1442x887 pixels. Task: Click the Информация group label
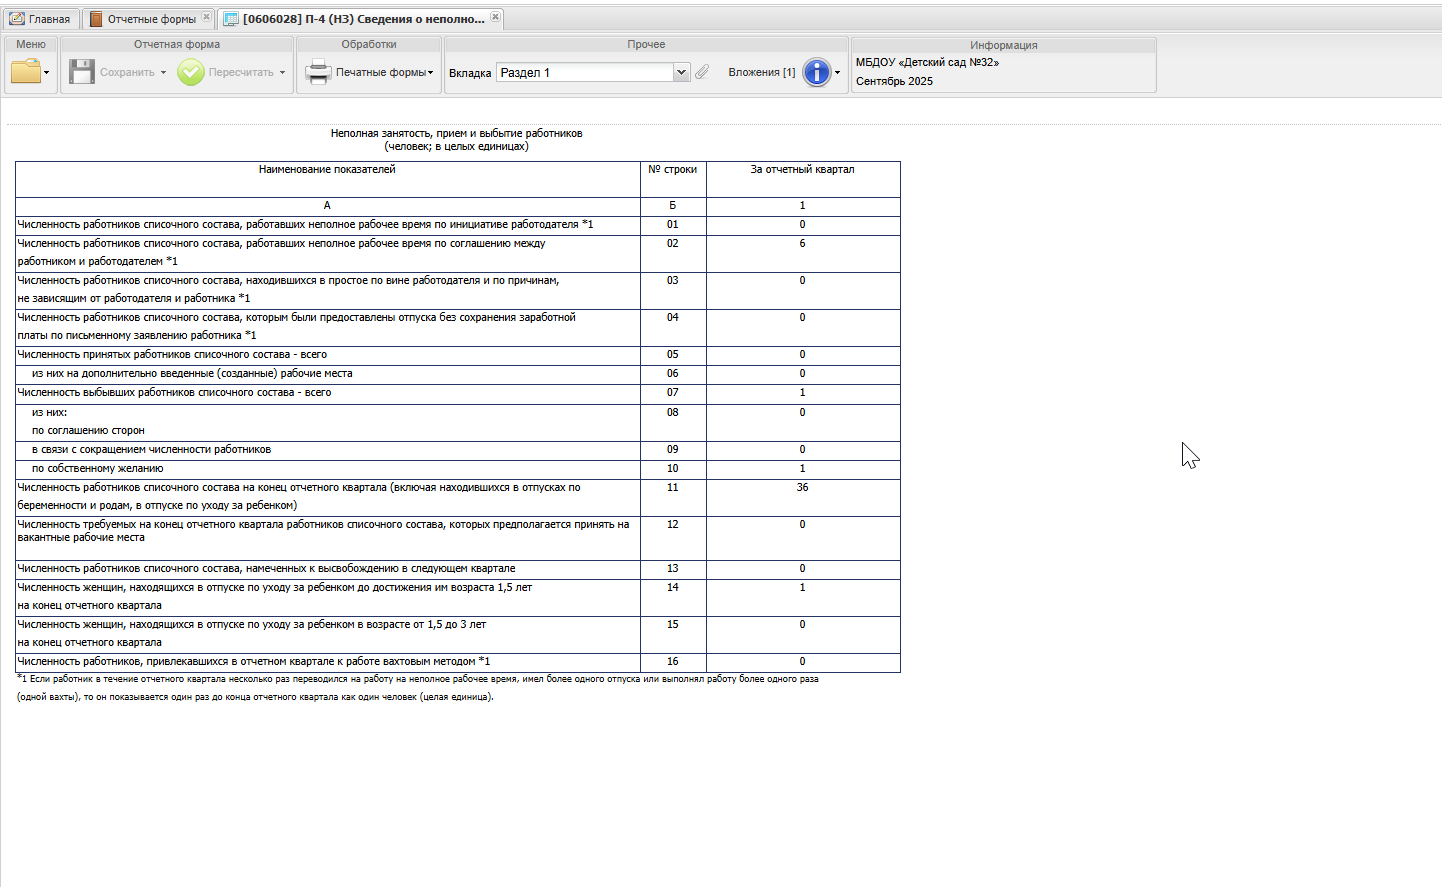(1003, 45)
